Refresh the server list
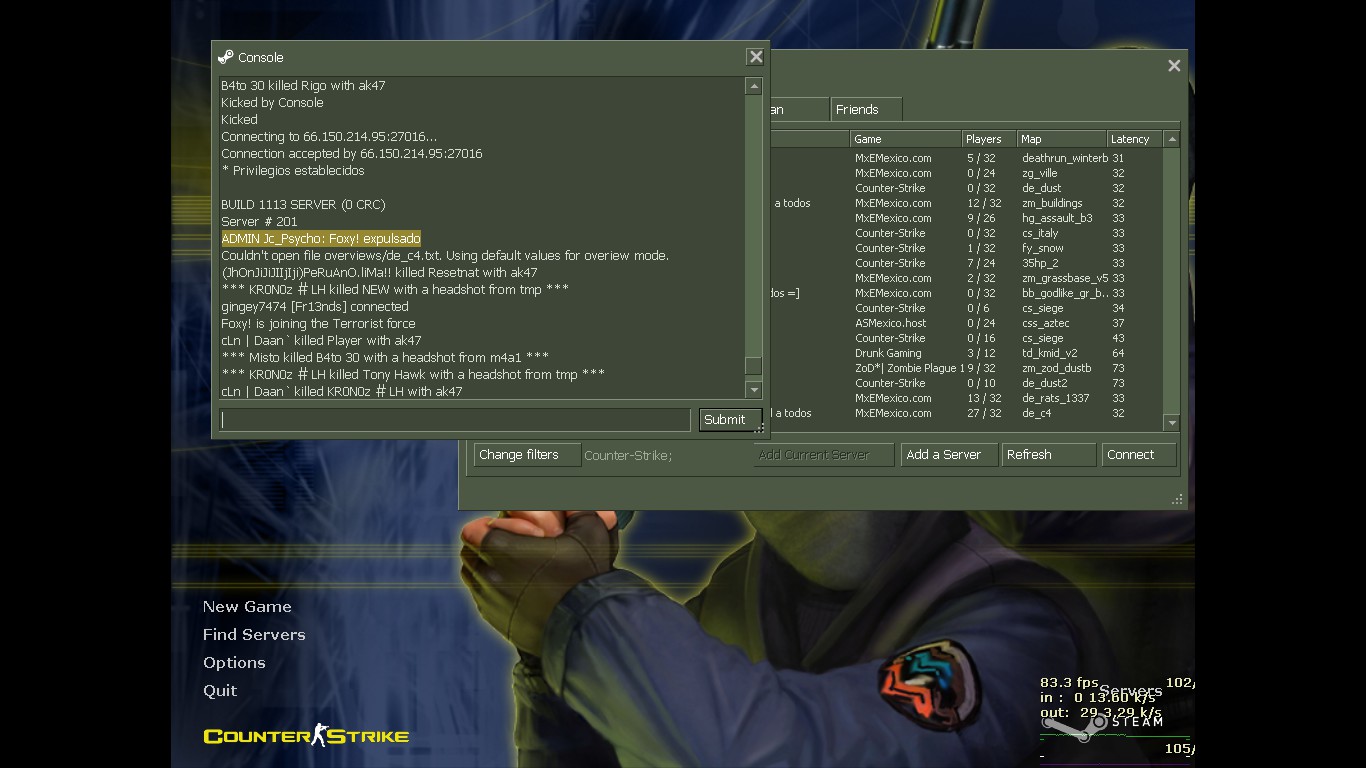The image size is (1366, 768). (x=1049, y=455)
